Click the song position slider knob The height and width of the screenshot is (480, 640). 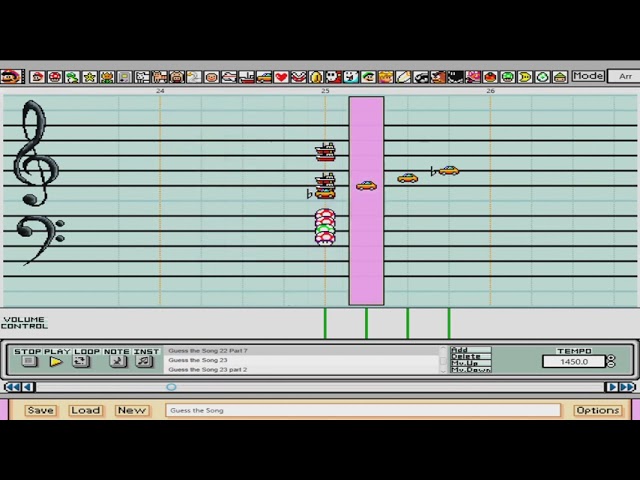pos(171,387)
